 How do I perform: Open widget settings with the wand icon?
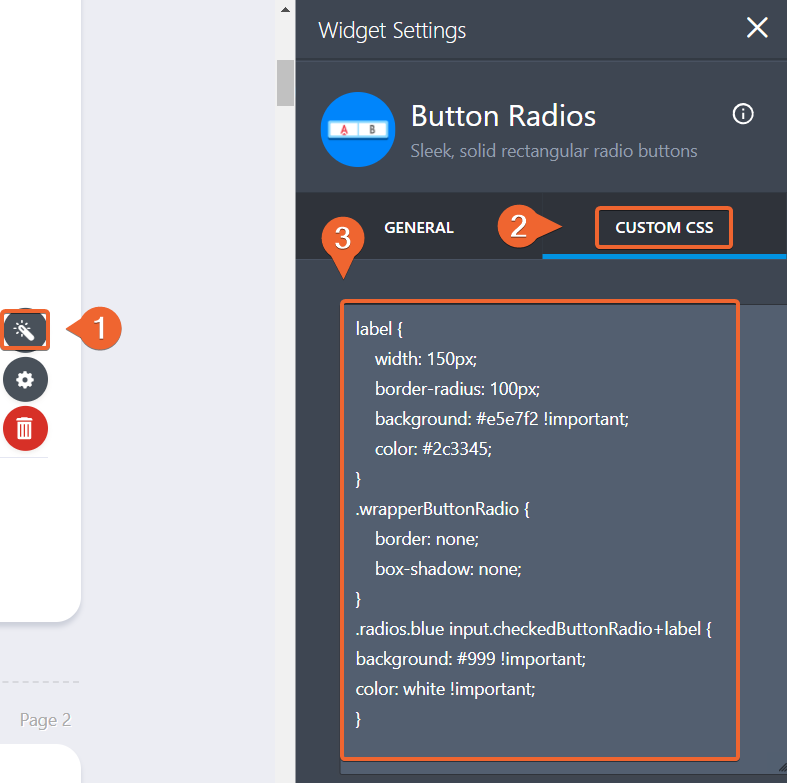[x=25, y=330]
